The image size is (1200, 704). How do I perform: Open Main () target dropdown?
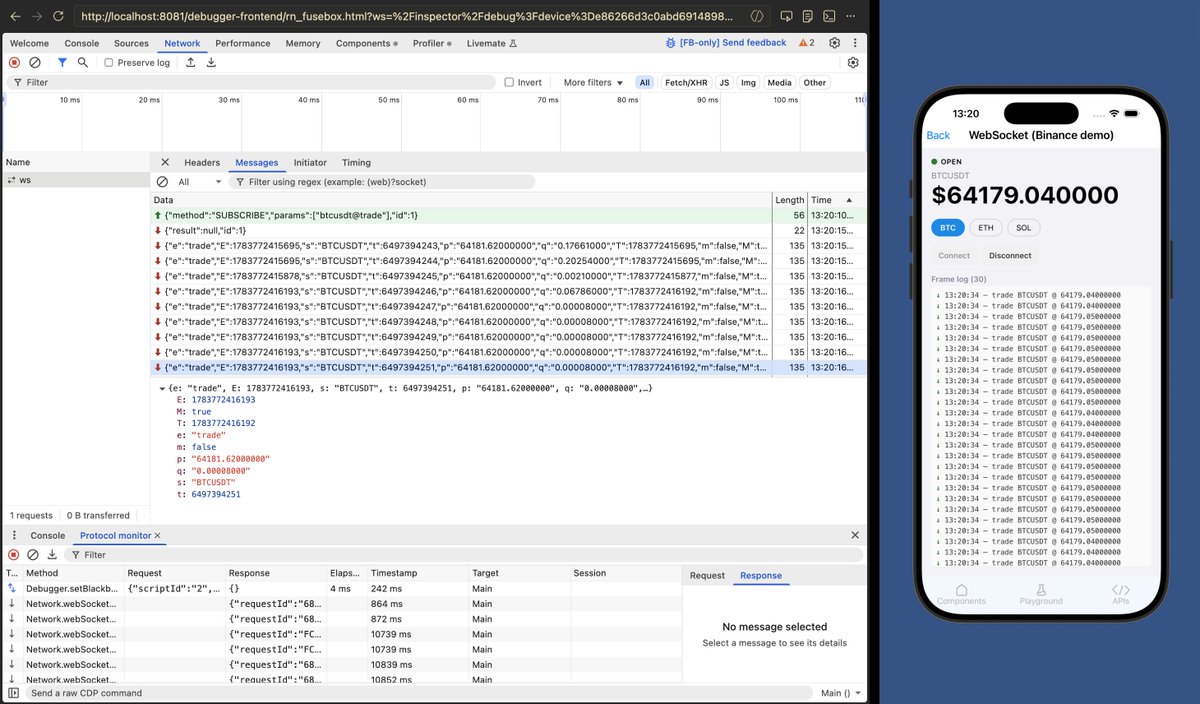(840, 693)
